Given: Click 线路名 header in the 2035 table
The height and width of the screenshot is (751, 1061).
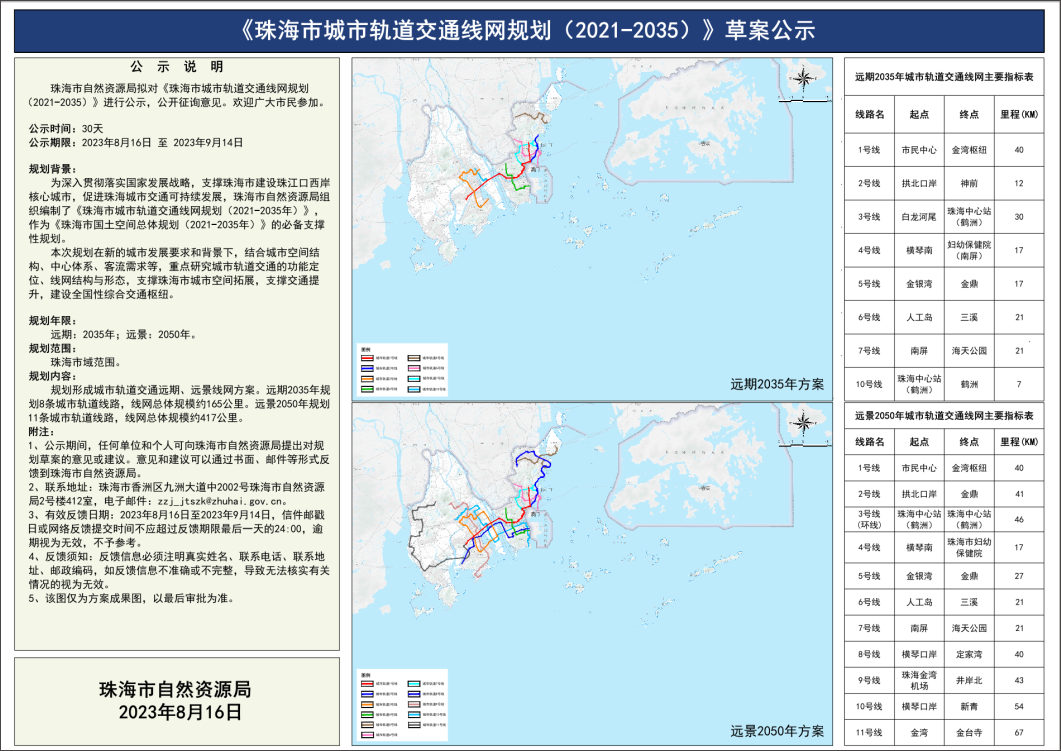Looking at the screenshot, I should (870, 114).
